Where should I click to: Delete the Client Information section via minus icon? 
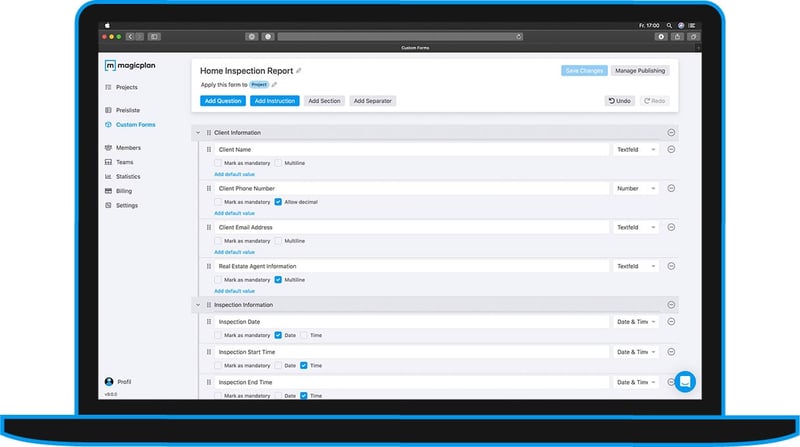coord(671,133)
